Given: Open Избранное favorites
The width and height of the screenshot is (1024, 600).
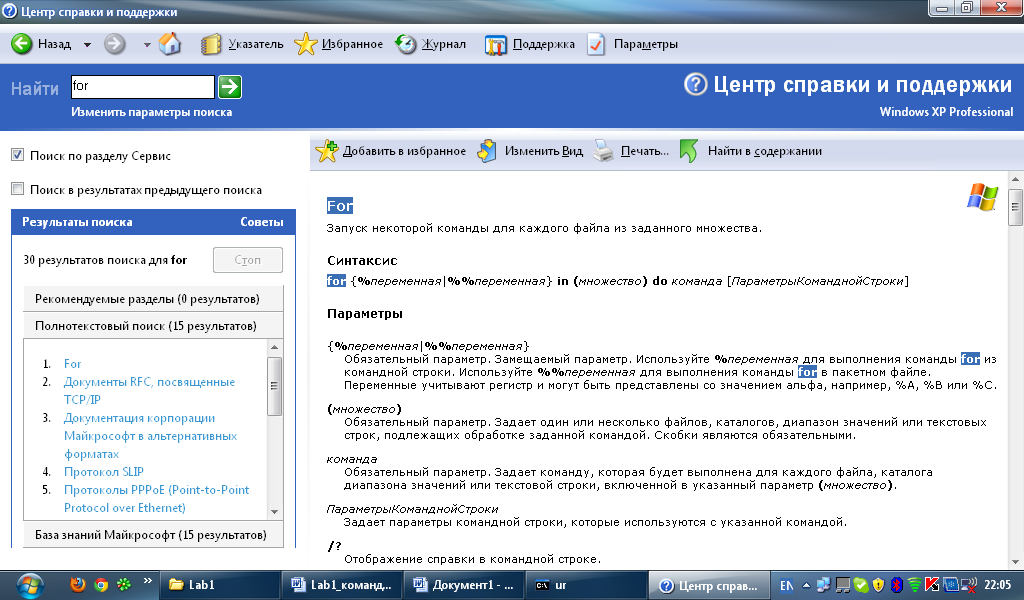Looking at the screenshot, I should [x=338, y=44].
